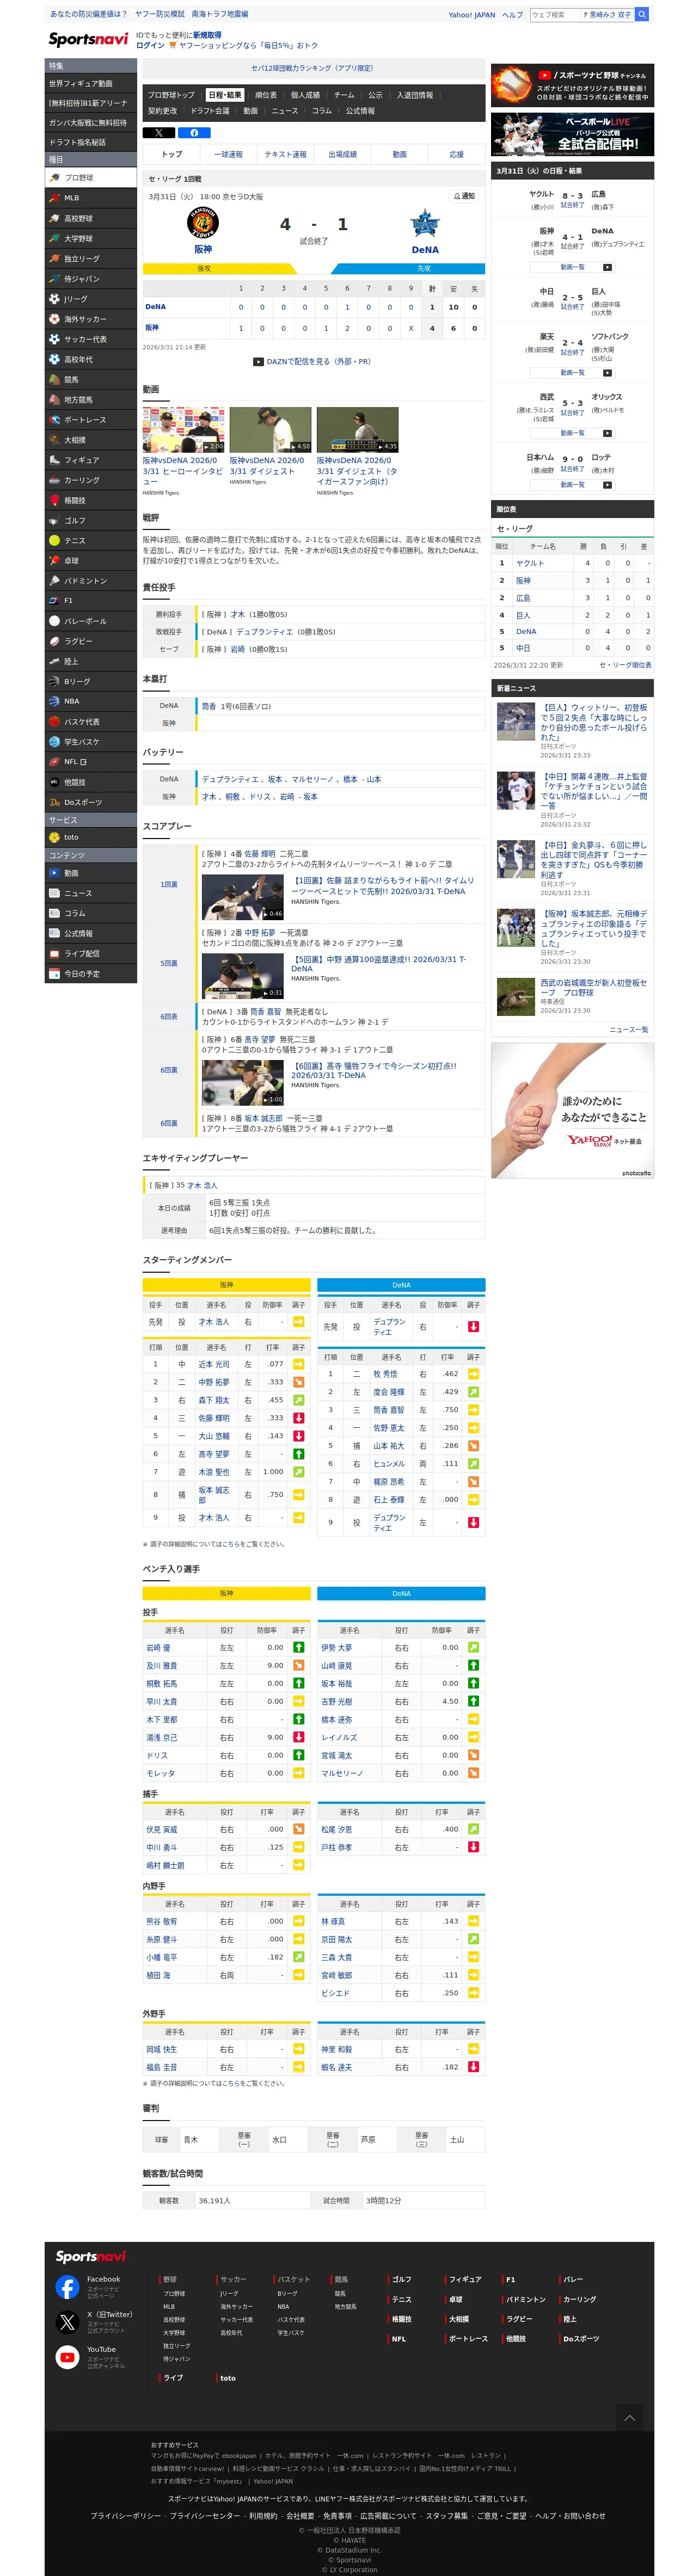
Task: Click the search magnifier icon in header
Action: (x=642, y=14)
